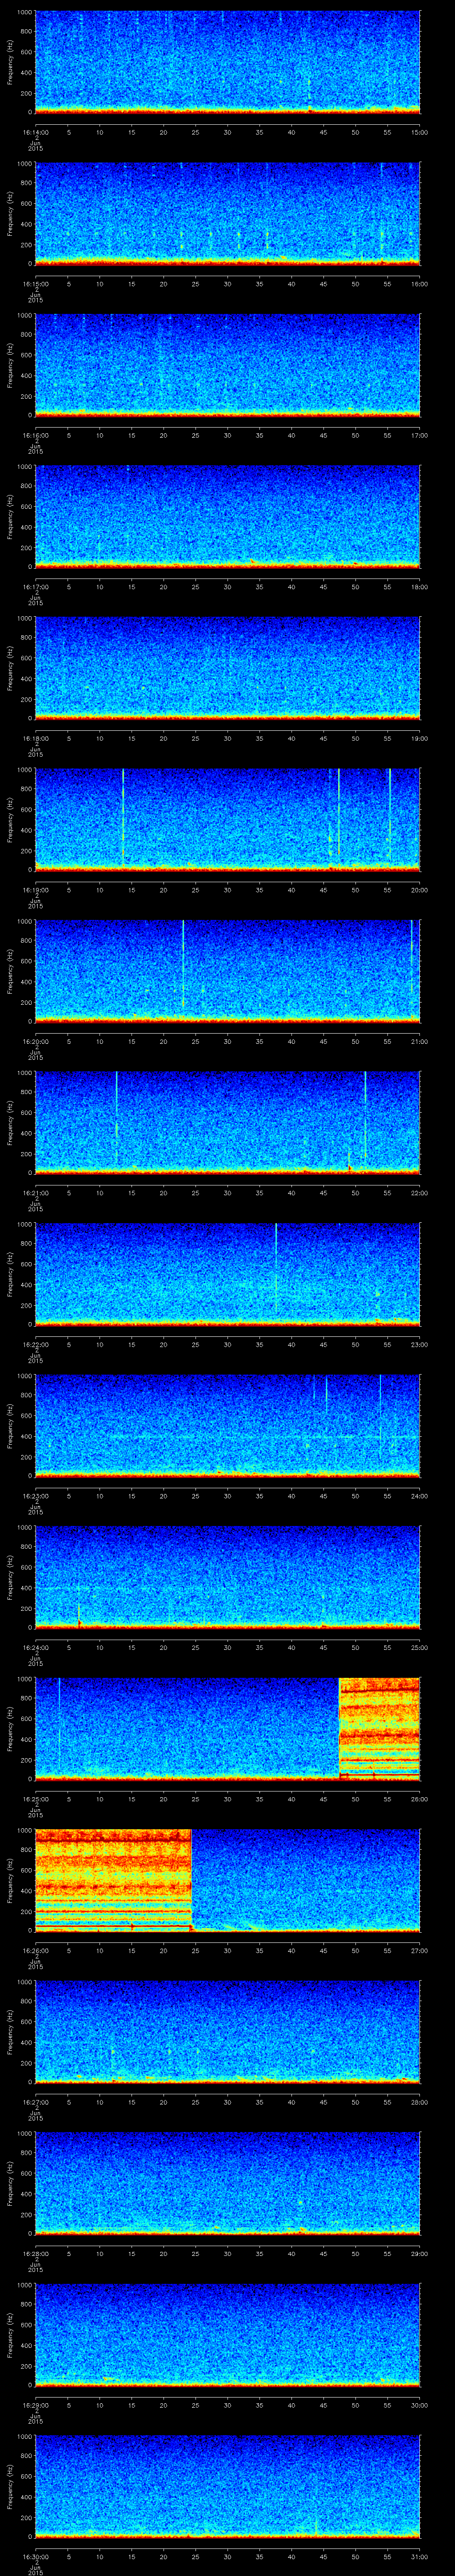Click the "16:27:00" start time label
Screen dimensions: 455x2576
pyautogui.click(x=35, y=2102)
